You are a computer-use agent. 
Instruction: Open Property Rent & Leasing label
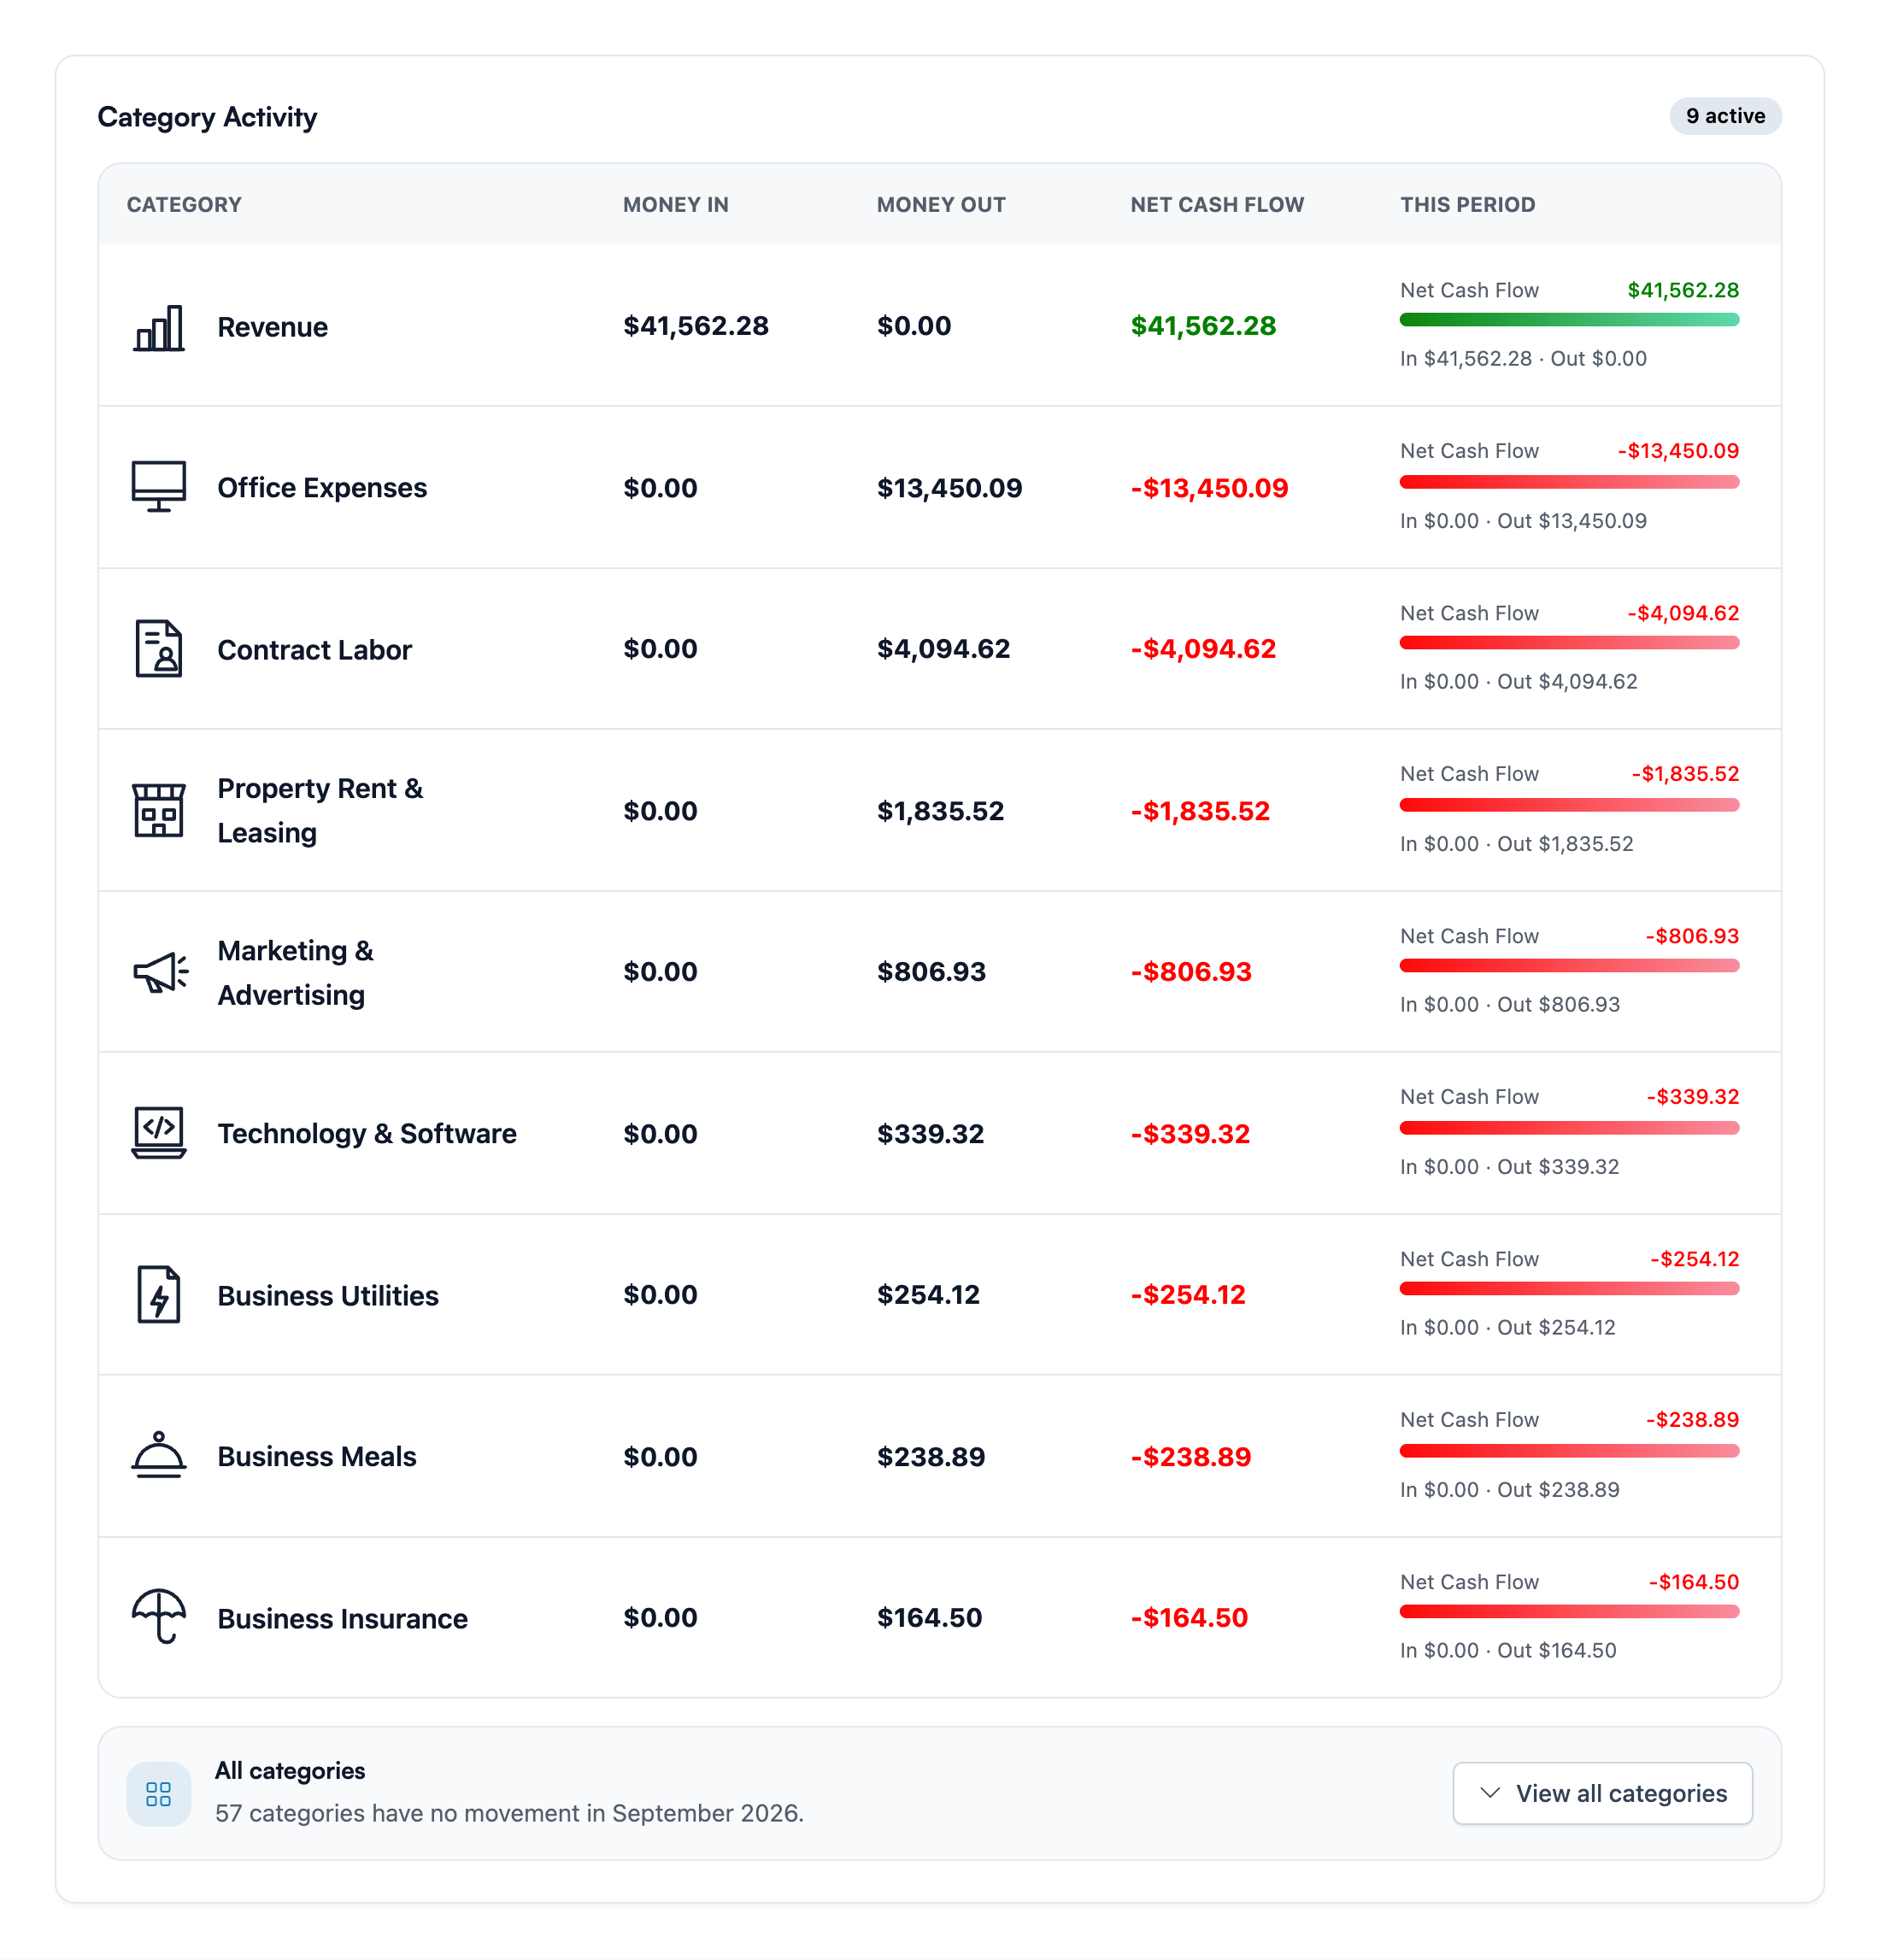point(320,811)
